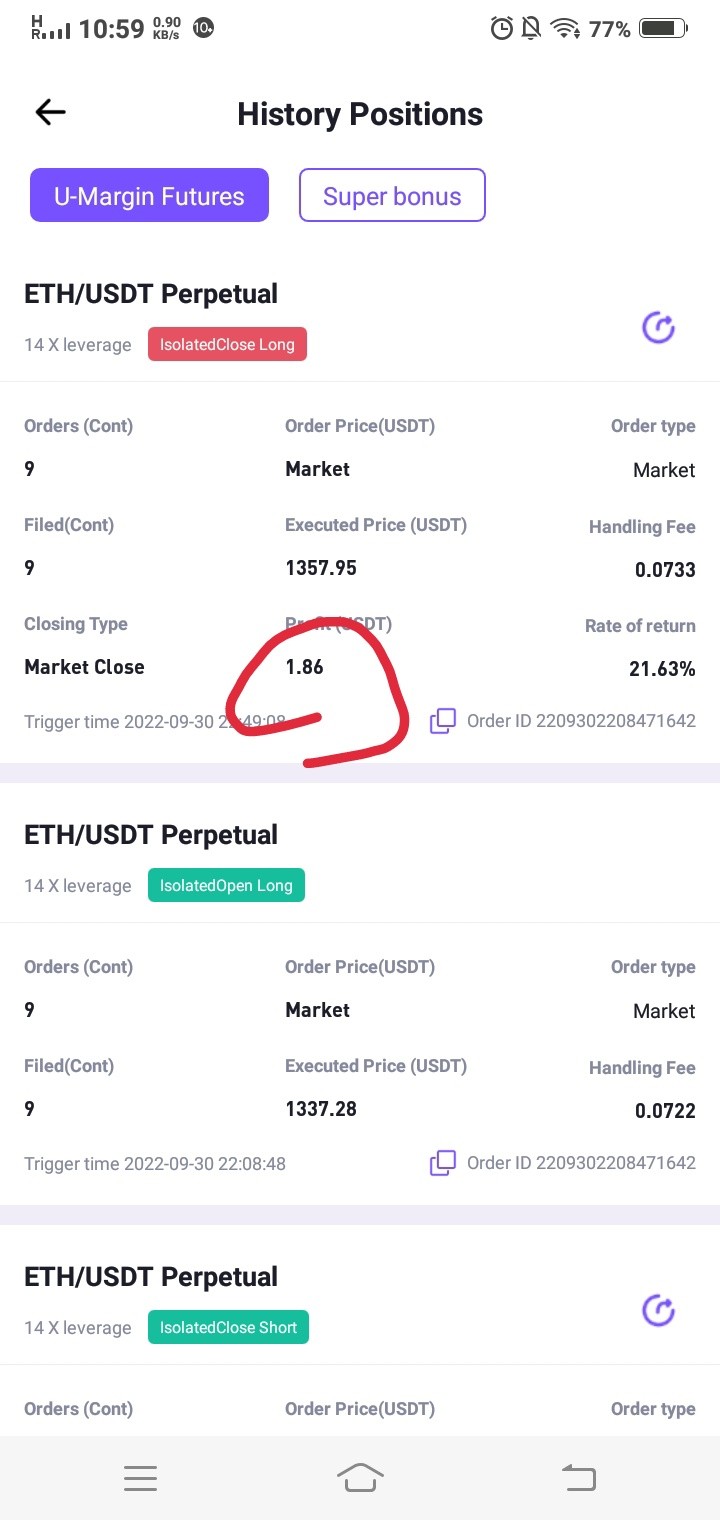This screenshot has width=720, height=1520.
Task: Copy Order ID of Close Long order
Action: point(443,720)
